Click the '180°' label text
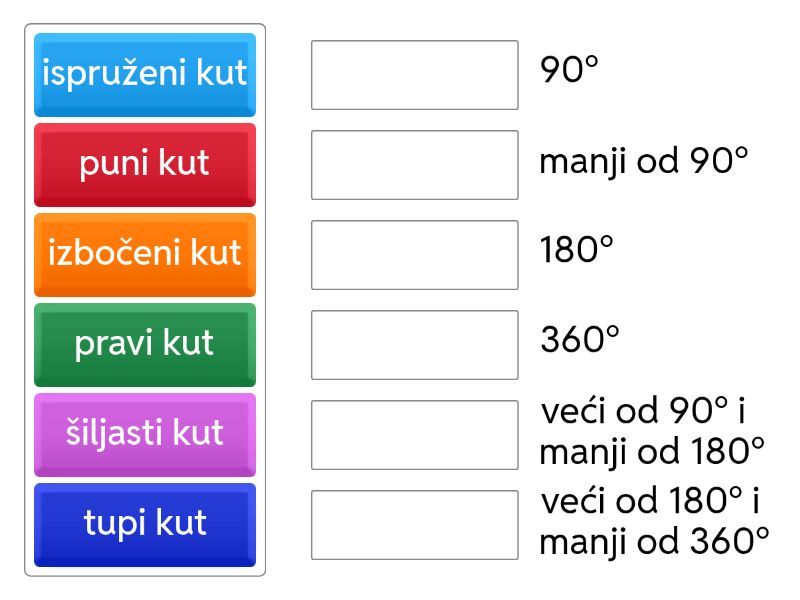Viewport: 800px width, 600px height. [576, 250]
